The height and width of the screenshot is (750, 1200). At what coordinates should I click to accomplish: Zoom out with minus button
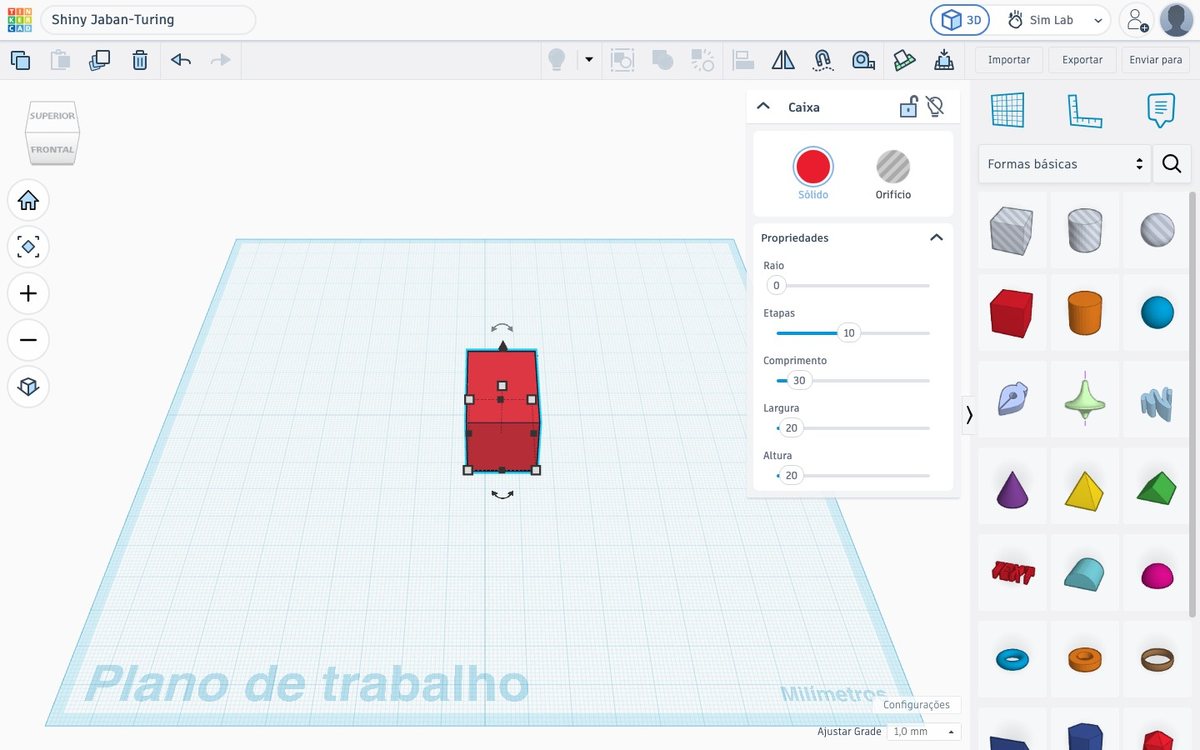(28, 340)
